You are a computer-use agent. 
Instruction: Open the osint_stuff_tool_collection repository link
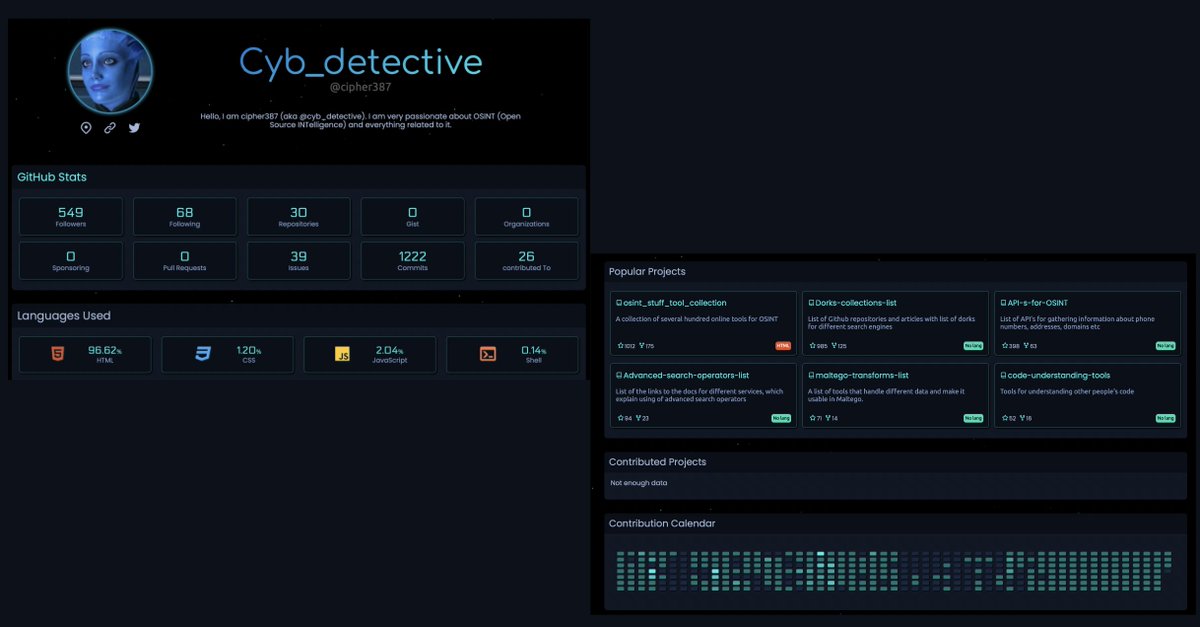(x=672, y=302)
